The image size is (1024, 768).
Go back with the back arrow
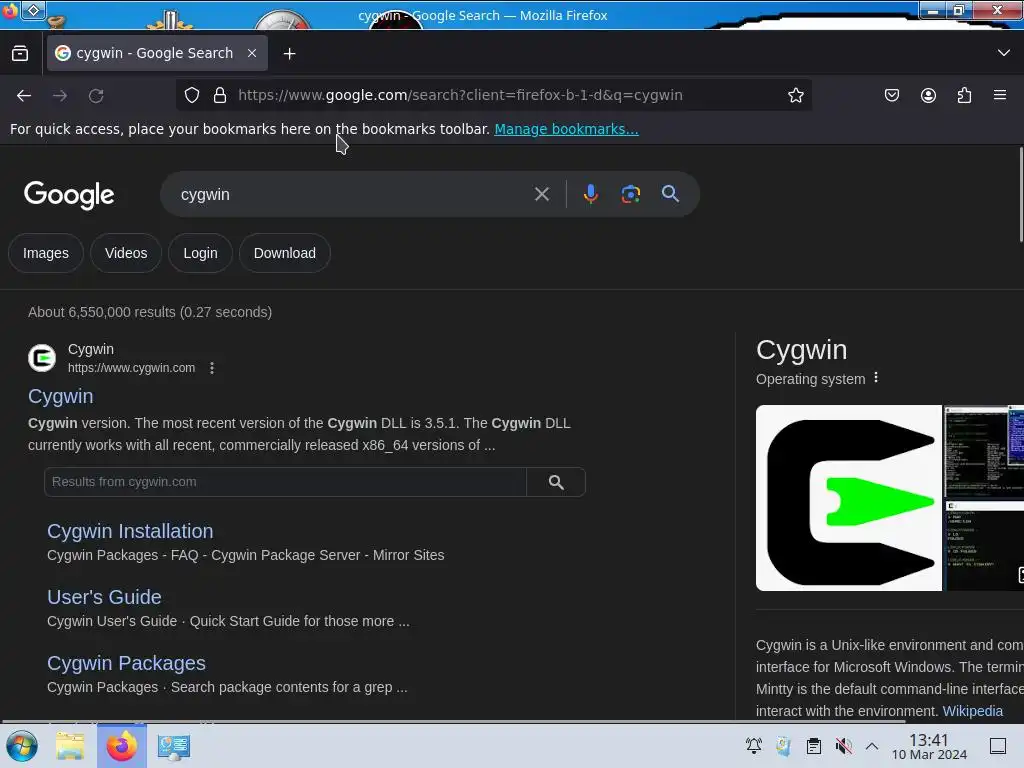pyautogui.click(x=24, y=95)
